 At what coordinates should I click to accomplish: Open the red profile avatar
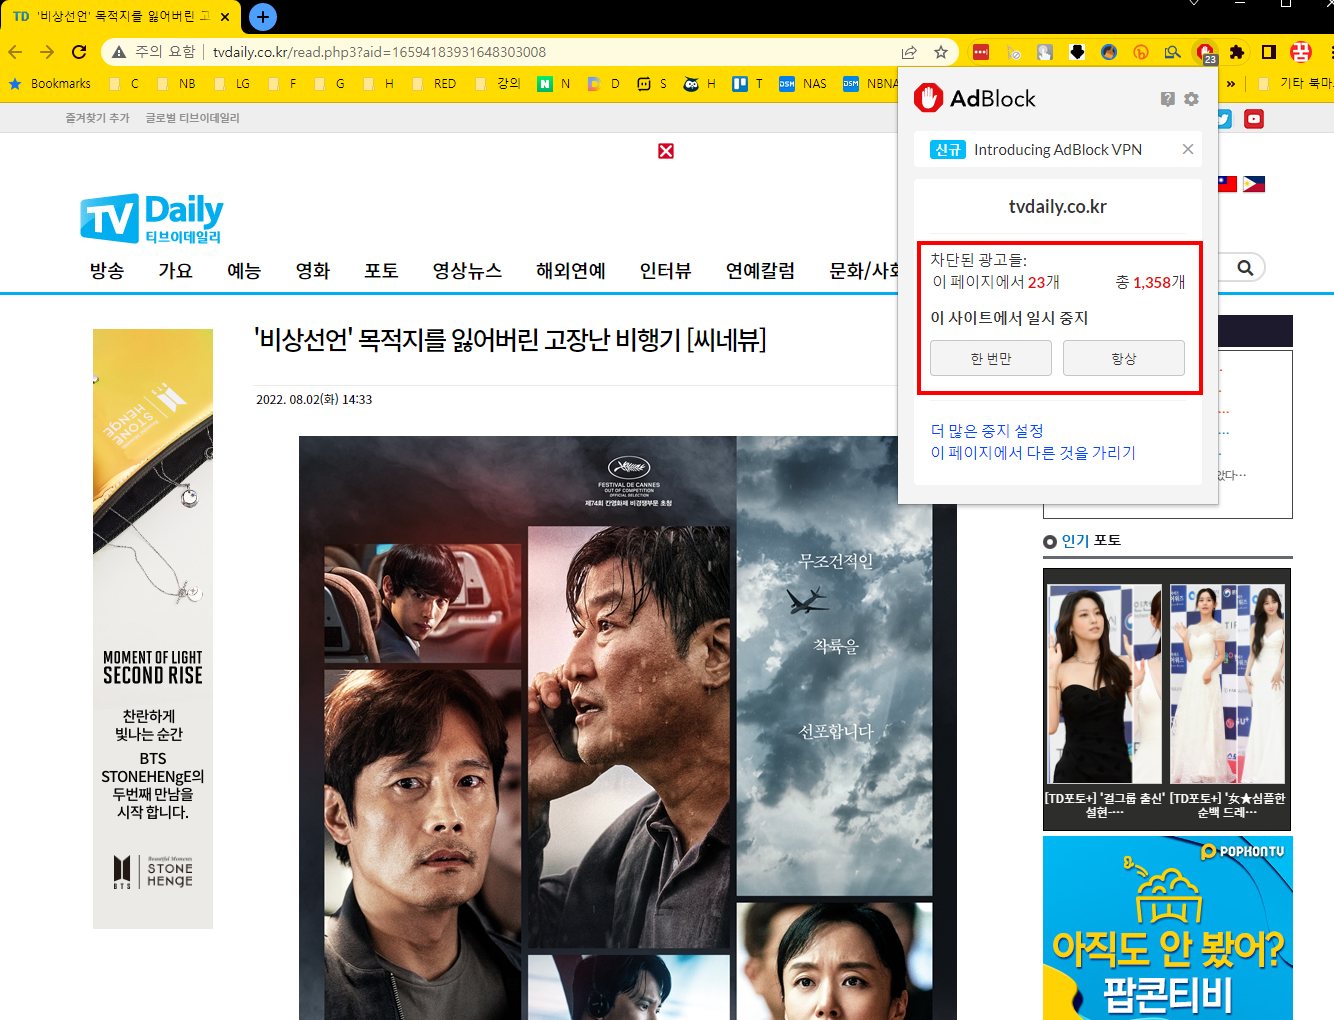[x=1301, y=52]
